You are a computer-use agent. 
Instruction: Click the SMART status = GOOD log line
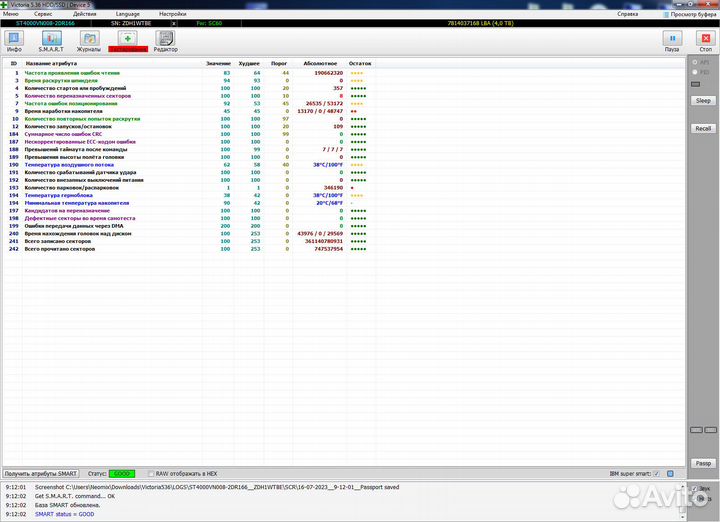click(x=64, y=514)
